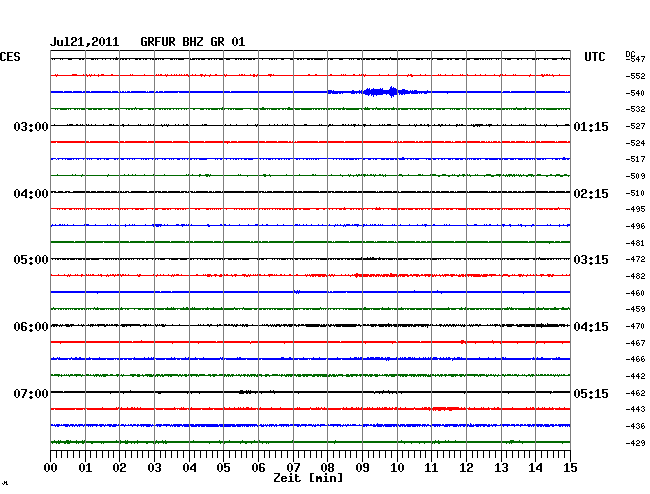Select the 04:00 local time label

click(31, 194)
